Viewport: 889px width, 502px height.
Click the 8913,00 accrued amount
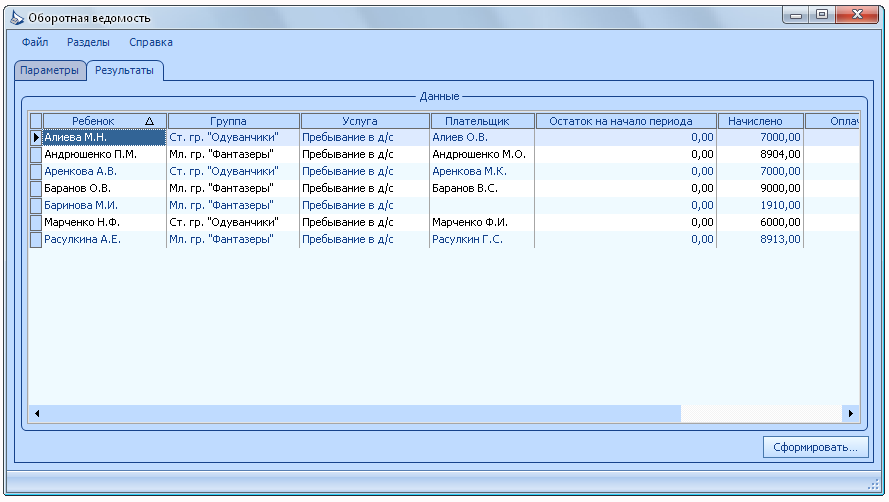click(760, 239)
